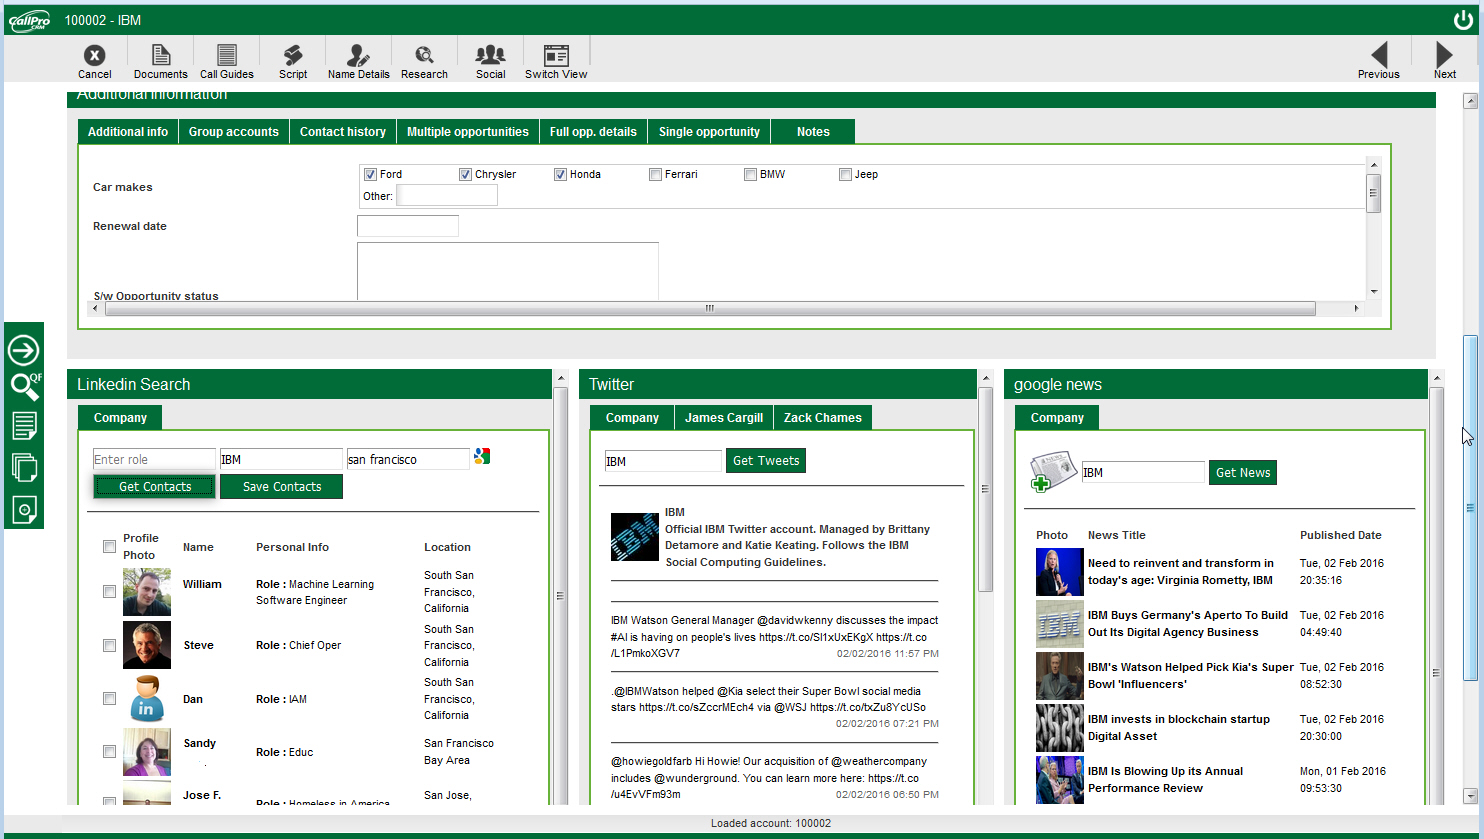The width and height of the screenshot is (1484, 839).
Task: Go to the Next account
Action: click(x=1445, y=61)
